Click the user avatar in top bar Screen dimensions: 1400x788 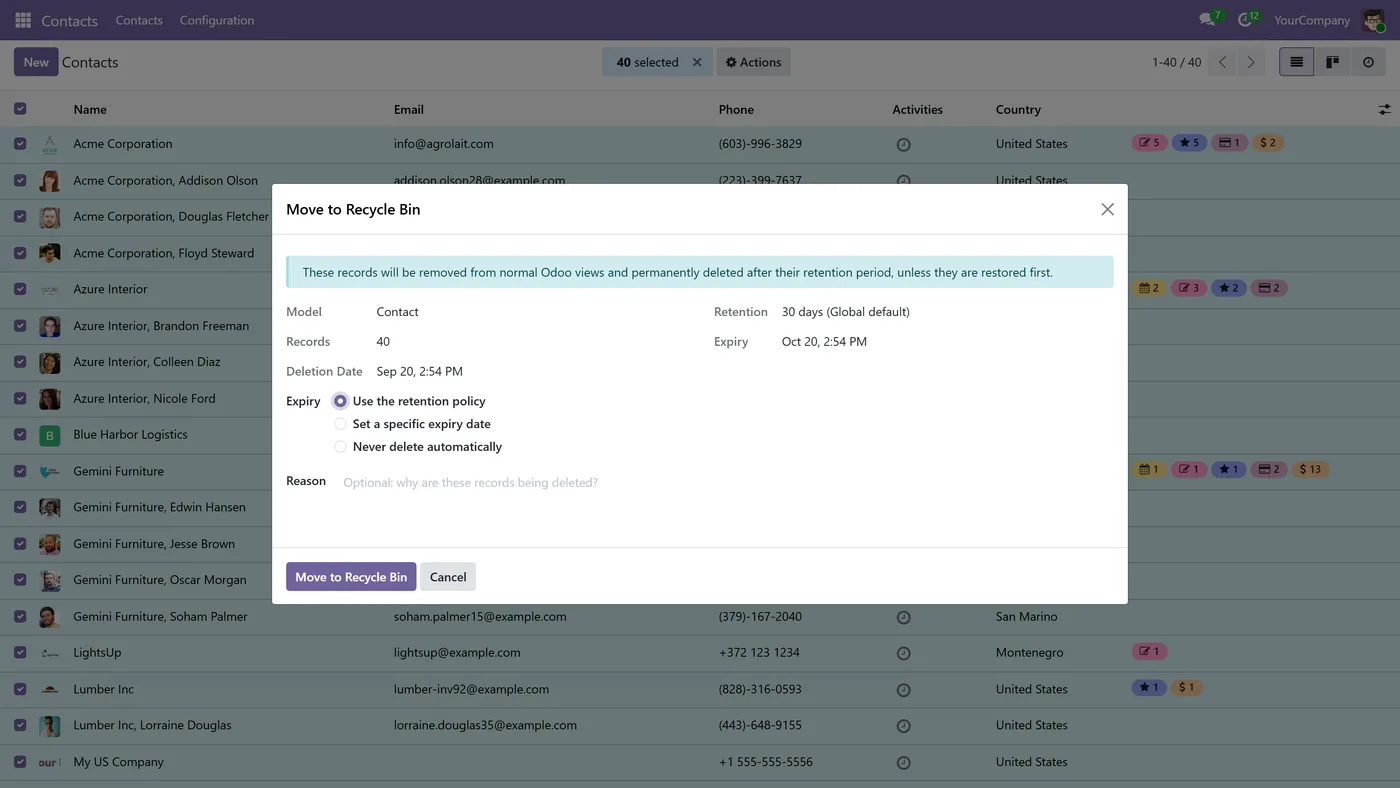coord(1373,20)
